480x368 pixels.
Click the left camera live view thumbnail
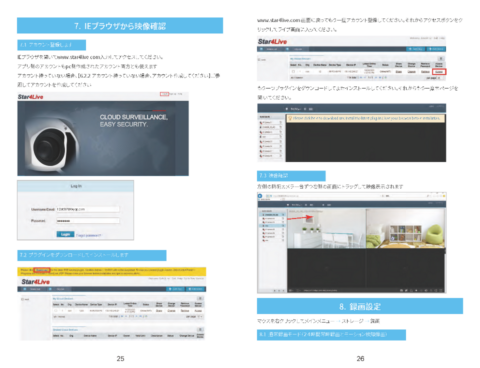[x=326, y=228]
